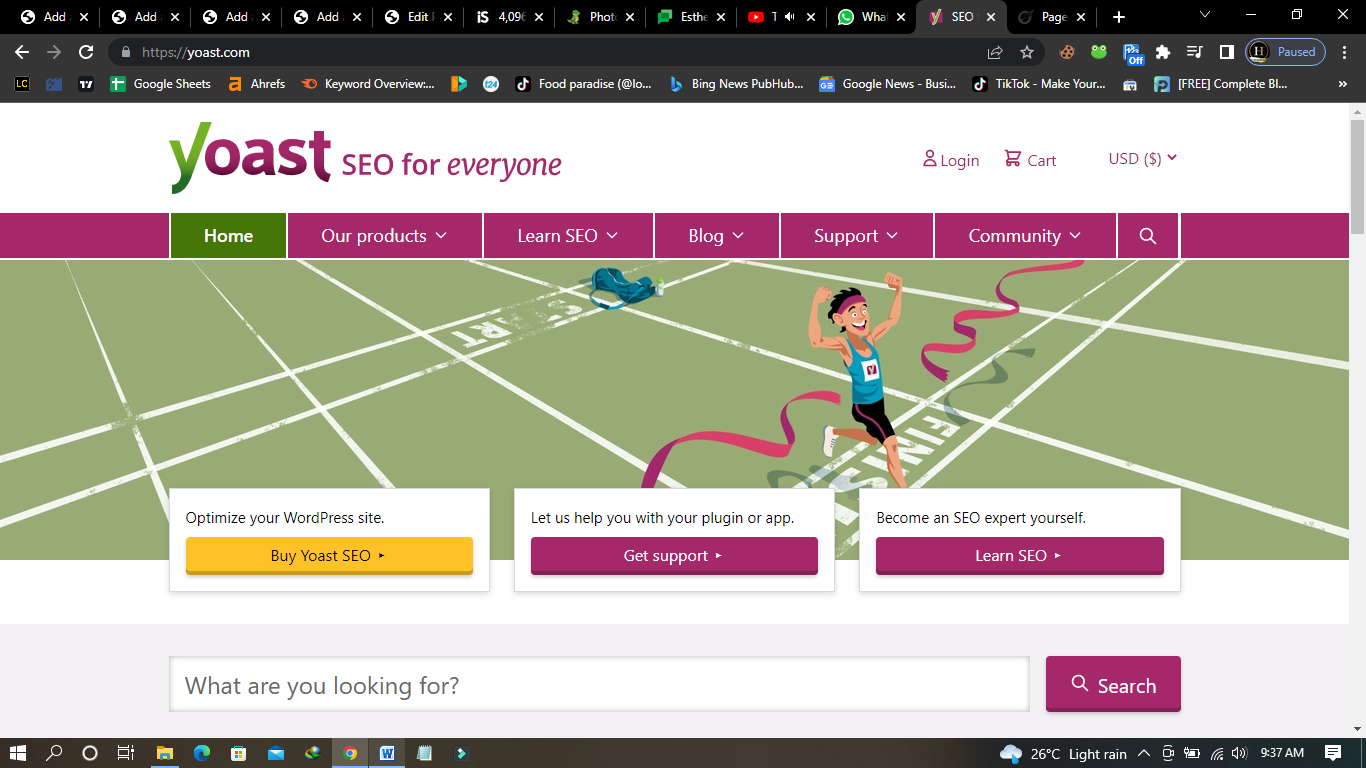Toggle the Chrome side panel icon
The image size is (1366, 768).
(1226, 52)
